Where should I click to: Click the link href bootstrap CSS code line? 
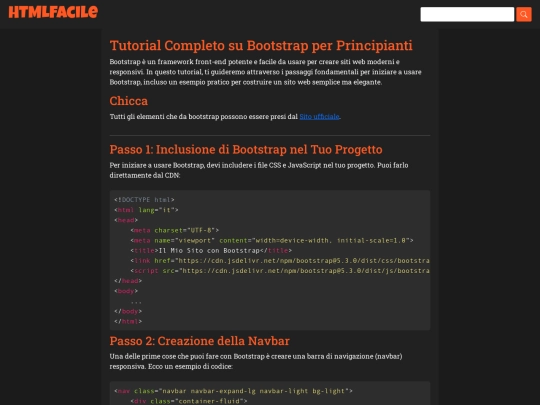click(x=280, y=261)
